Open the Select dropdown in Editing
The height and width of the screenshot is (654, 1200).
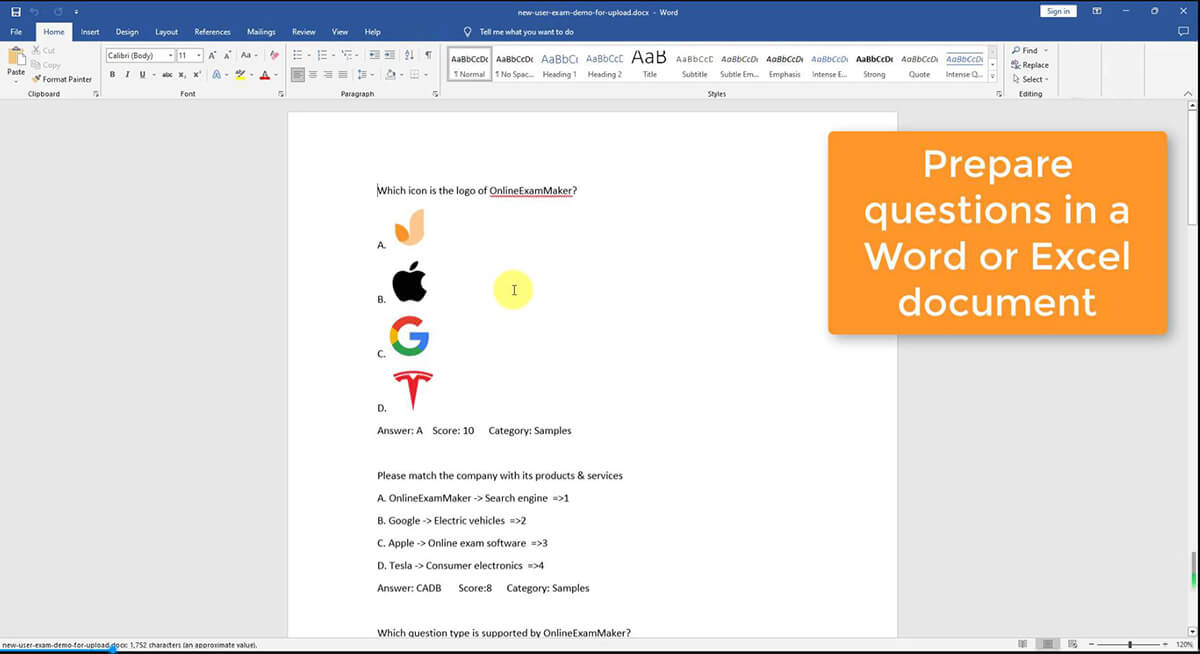pos(1029,79)
